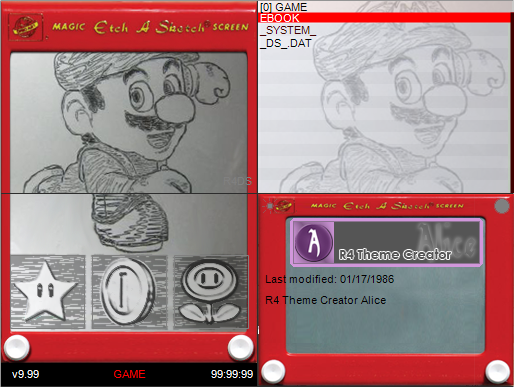The height and width of the screenshot is (387, 515).
Task: Select the coin icon tile
Action: pyautogui.click(x=129, y=292)
